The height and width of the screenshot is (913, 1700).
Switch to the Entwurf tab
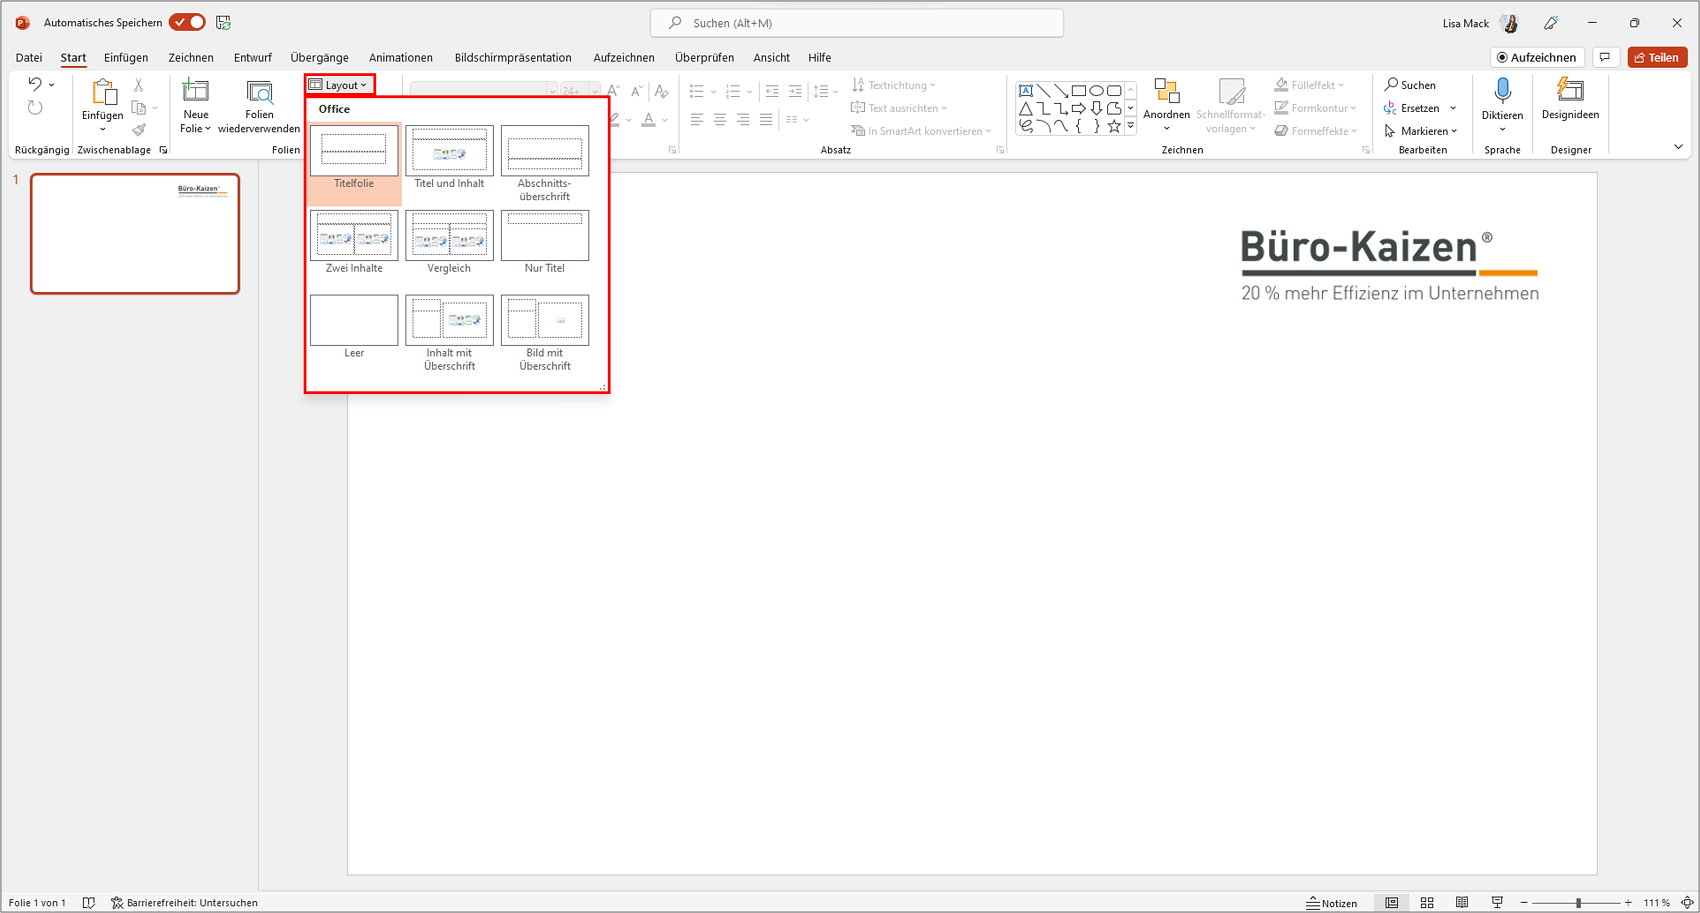pos(253,57)
